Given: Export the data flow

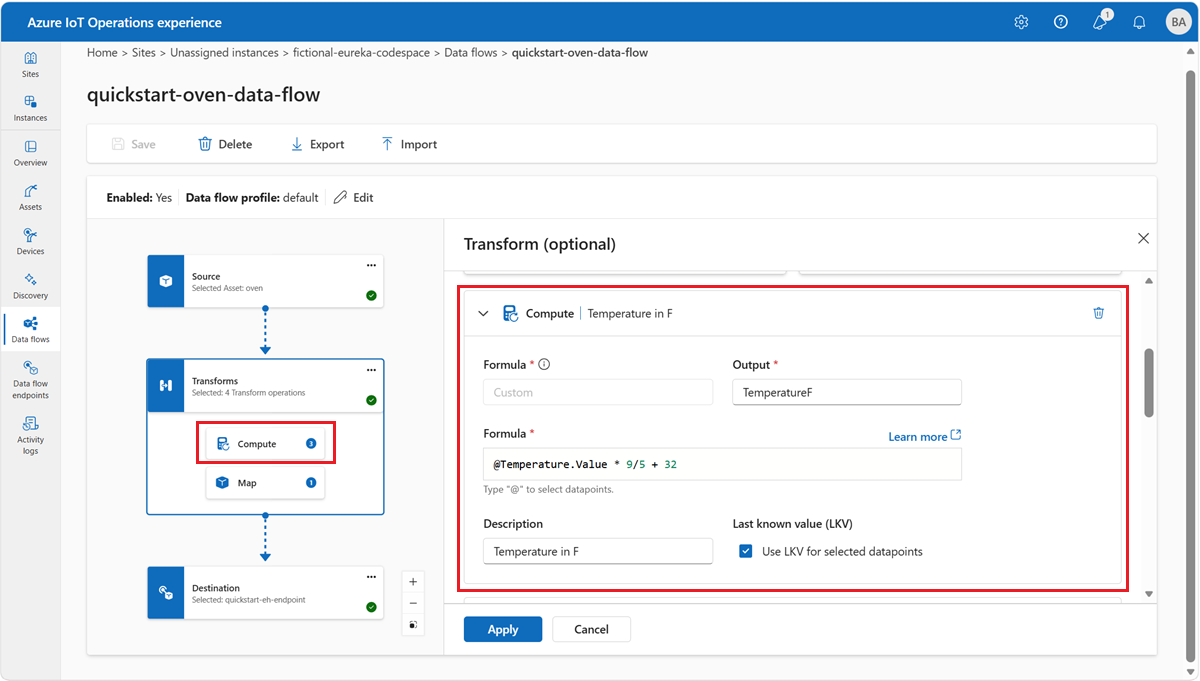Looking at the screenshot, I should tap(317, 144).
